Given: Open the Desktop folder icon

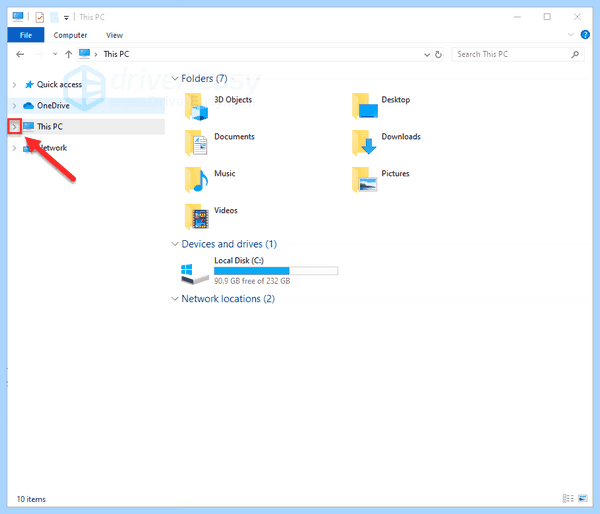Looking at the screenshot, I should 365,106.
